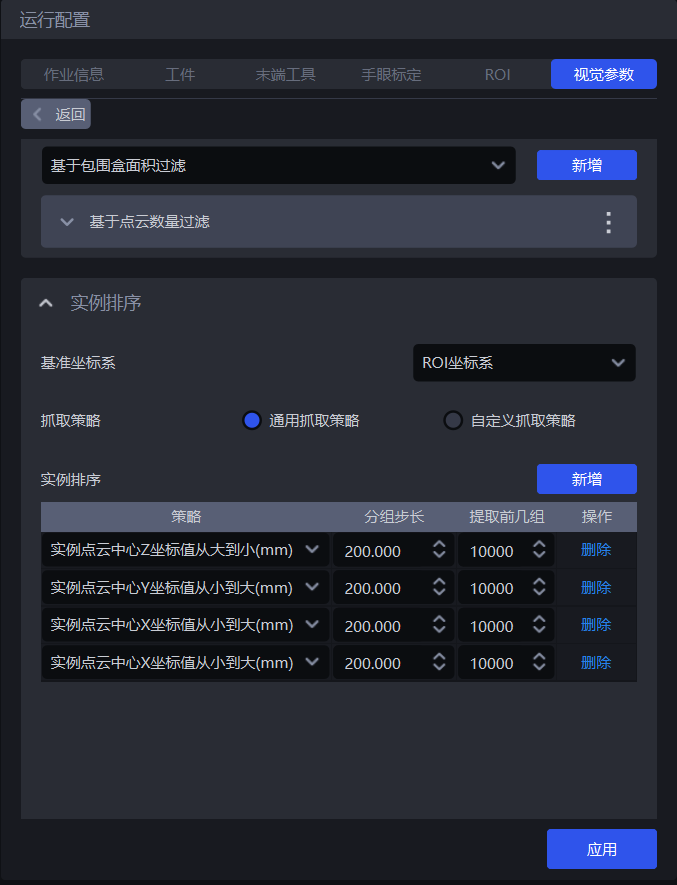Open the 基于包围盒面积过滤 dropdown
677x885 pixels.
pyautogui.click(x=278, y=166)
